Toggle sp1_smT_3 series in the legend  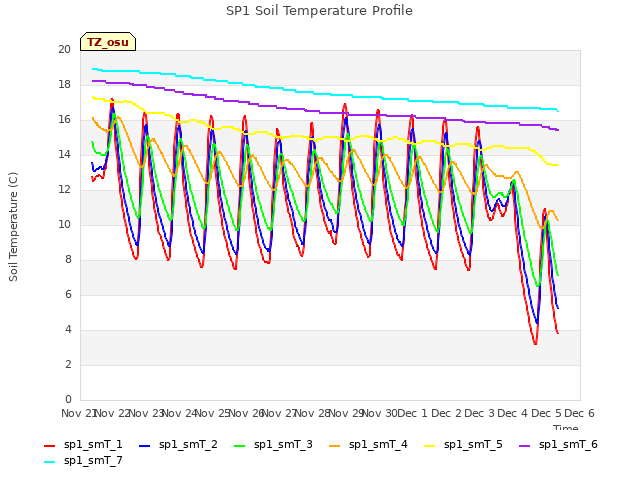tap(273, 444)
